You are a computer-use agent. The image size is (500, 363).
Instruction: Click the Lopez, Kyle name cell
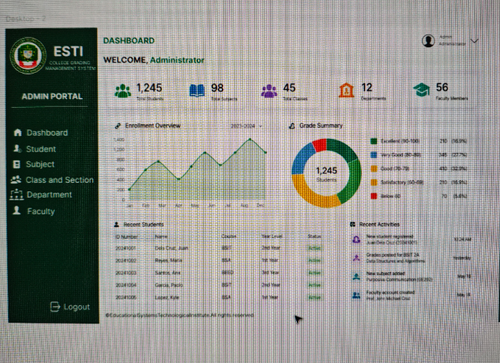[167, 297]
